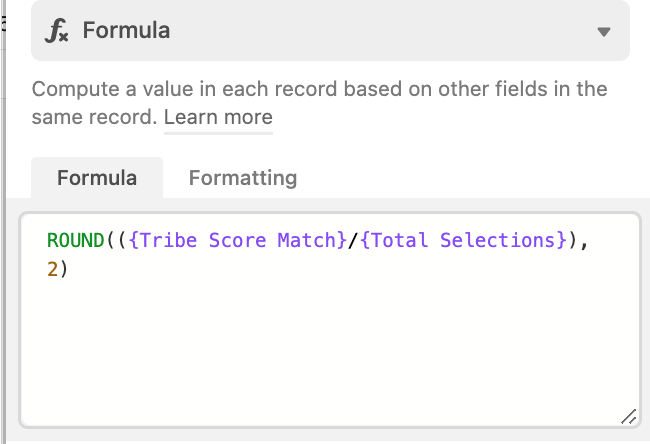This screenshot has height=444, width=650.
Task: Select the Formula tab
Action: [x=97, y=178]
